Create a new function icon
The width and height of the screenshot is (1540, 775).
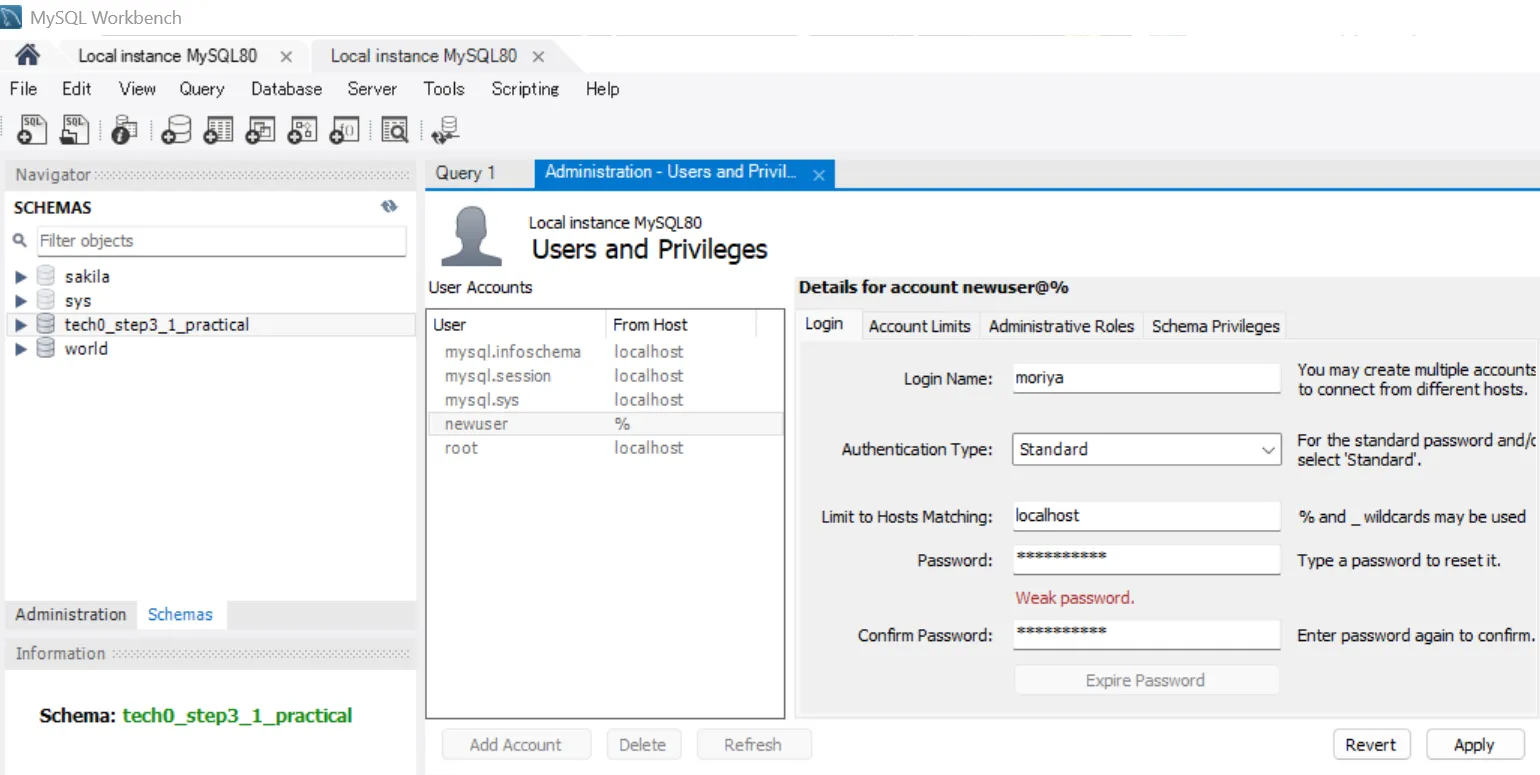click(345, 129)
